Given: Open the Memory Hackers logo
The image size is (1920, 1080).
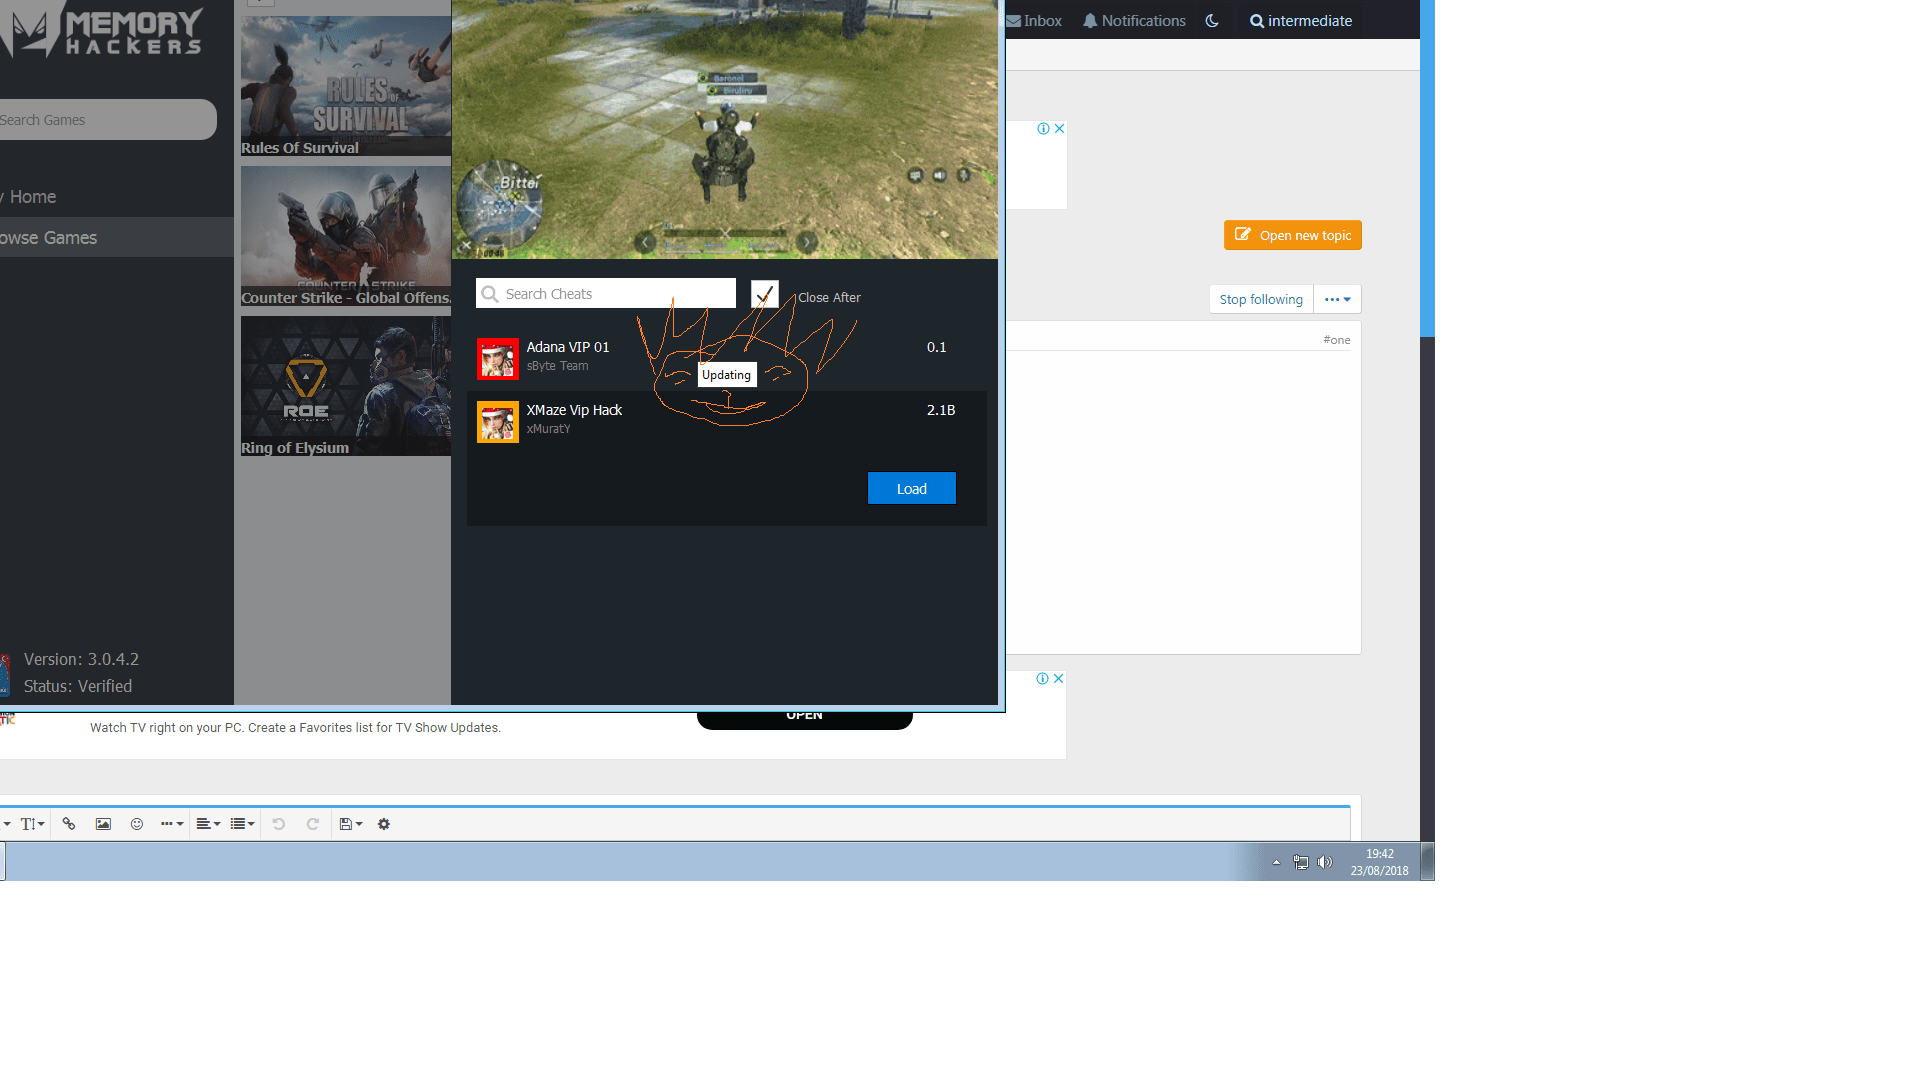Looking at the screenshot, I should tap(100, 31).
